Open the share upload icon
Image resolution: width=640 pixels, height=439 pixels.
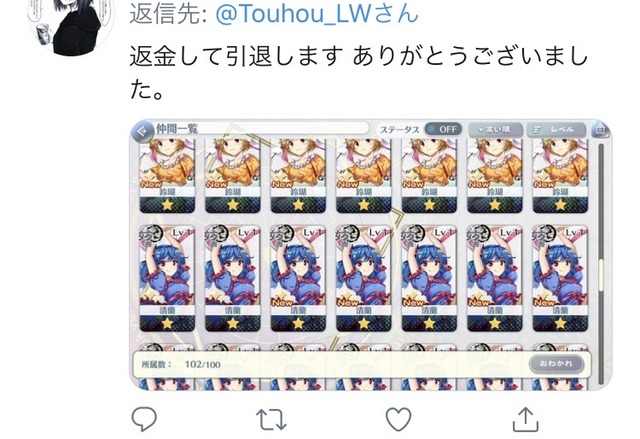pos(525,419)
